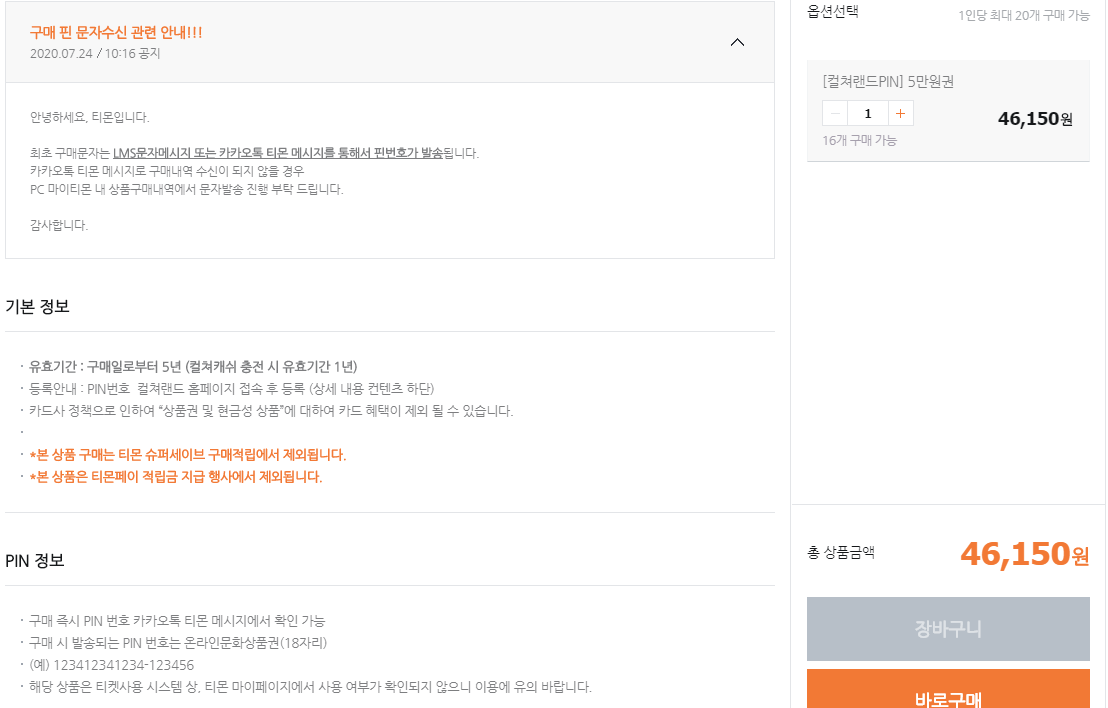1108x708 pixels.
Task: Click the option price 46,150원 in option box
Action: (1035, 119)
